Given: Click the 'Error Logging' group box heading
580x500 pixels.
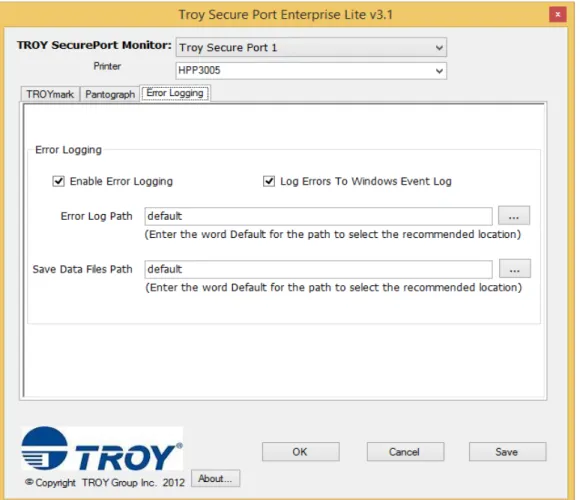Looking at the screenshot, I should point(68,150).
